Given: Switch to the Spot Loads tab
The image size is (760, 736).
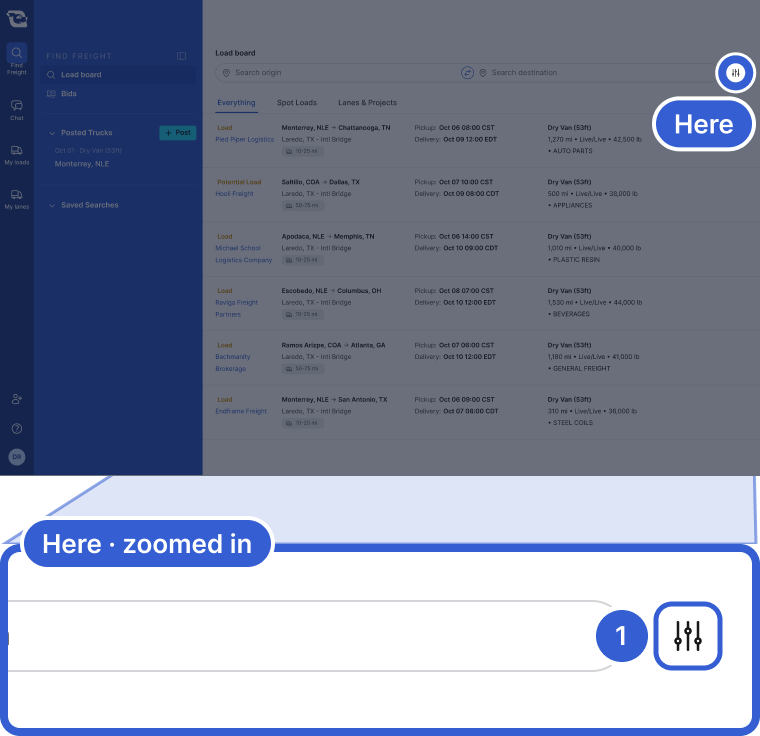Looking at the screenshot, I should click(x=297, y=102).
